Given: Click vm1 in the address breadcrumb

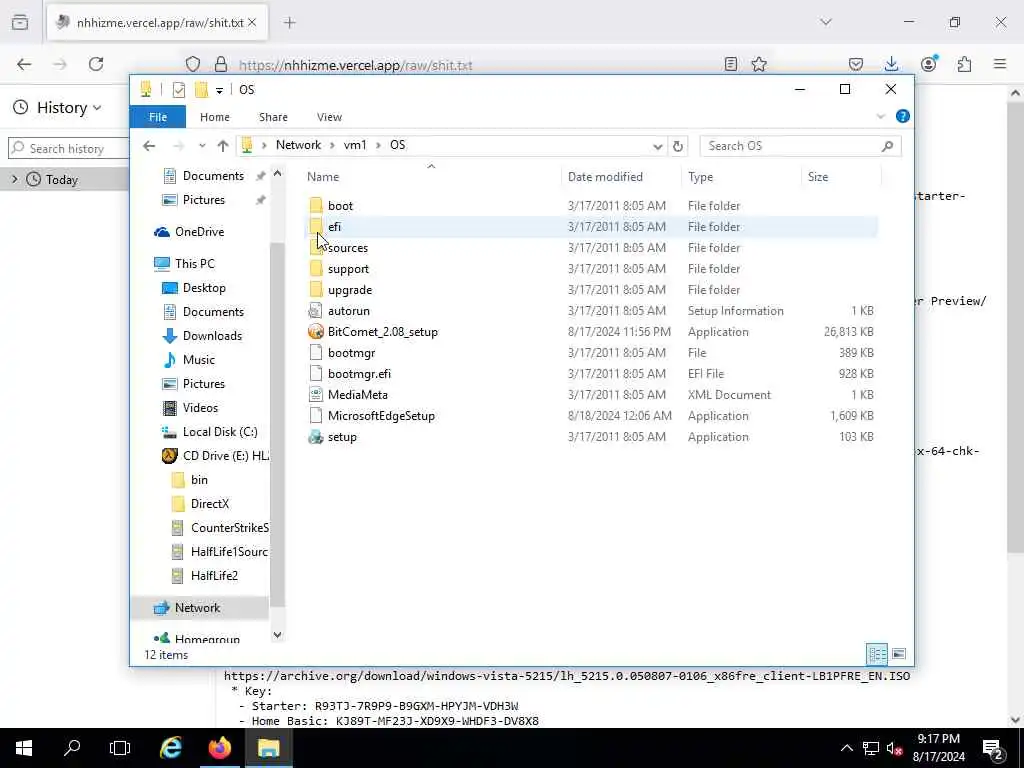Looking at the screenshot, I should [355, 145].
